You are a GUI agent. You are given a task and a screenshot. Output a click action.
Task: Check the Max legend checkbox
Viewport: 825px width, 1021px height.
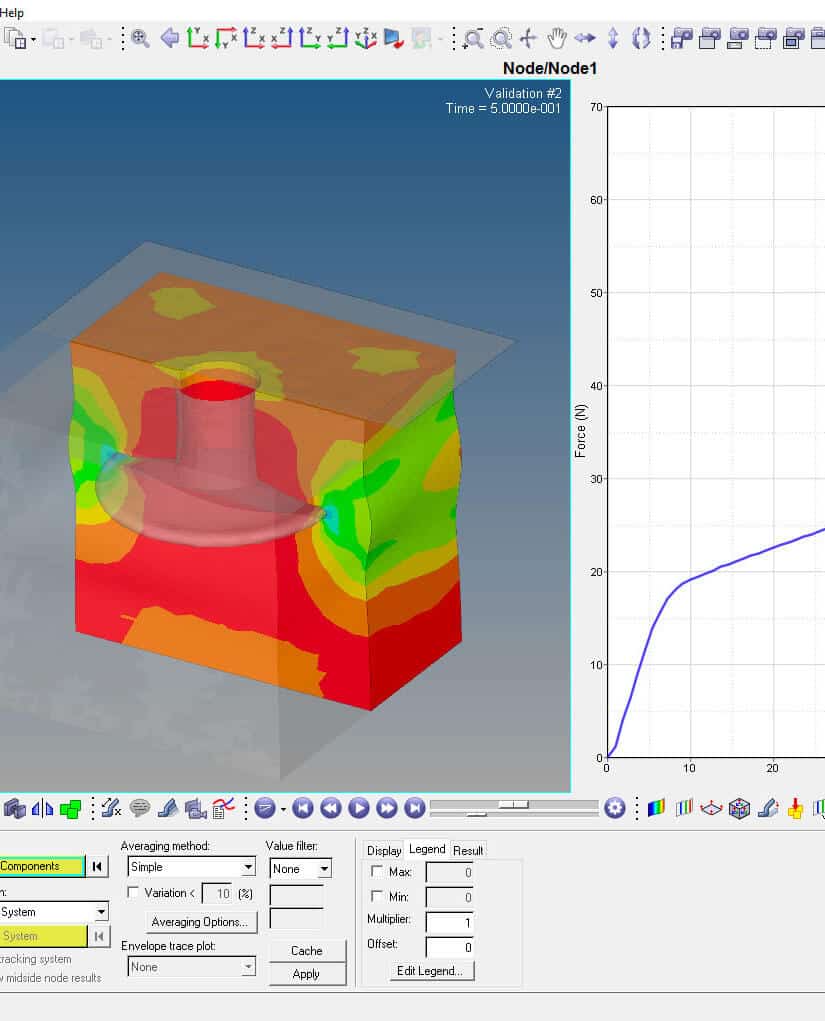tap(375, 871)
